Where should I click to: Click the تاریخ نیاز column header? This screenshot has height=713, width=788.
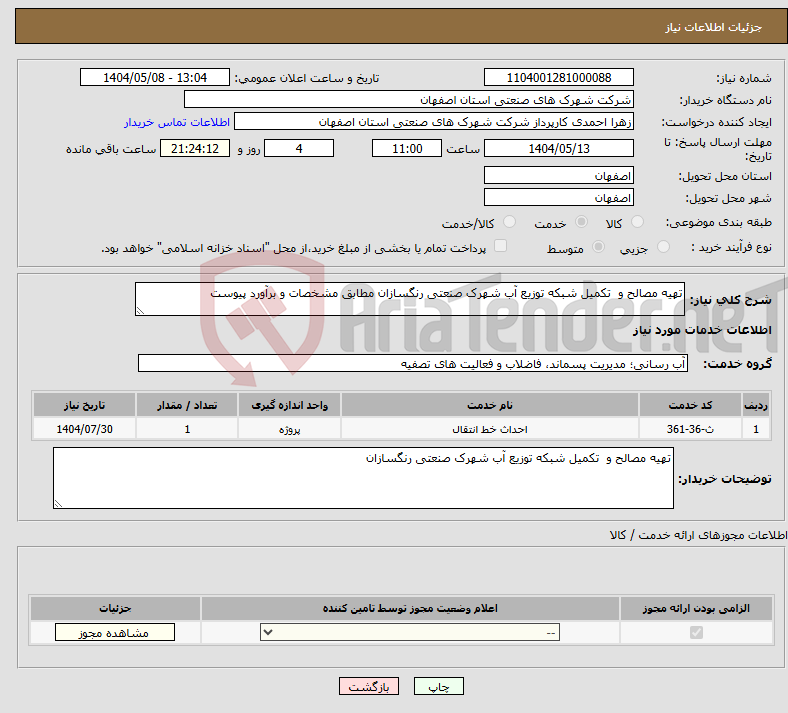84,405
